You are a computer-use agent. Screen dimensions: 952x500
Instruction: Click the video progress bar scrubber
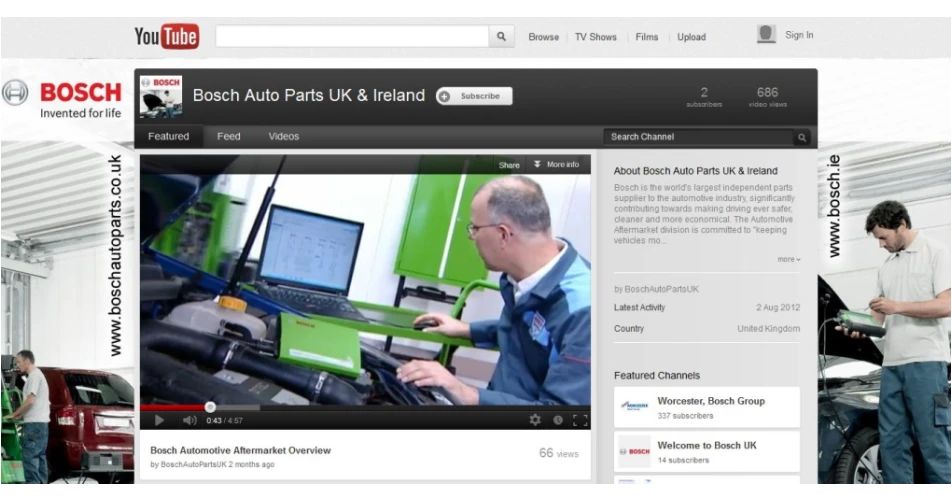(x=210, y=407)
